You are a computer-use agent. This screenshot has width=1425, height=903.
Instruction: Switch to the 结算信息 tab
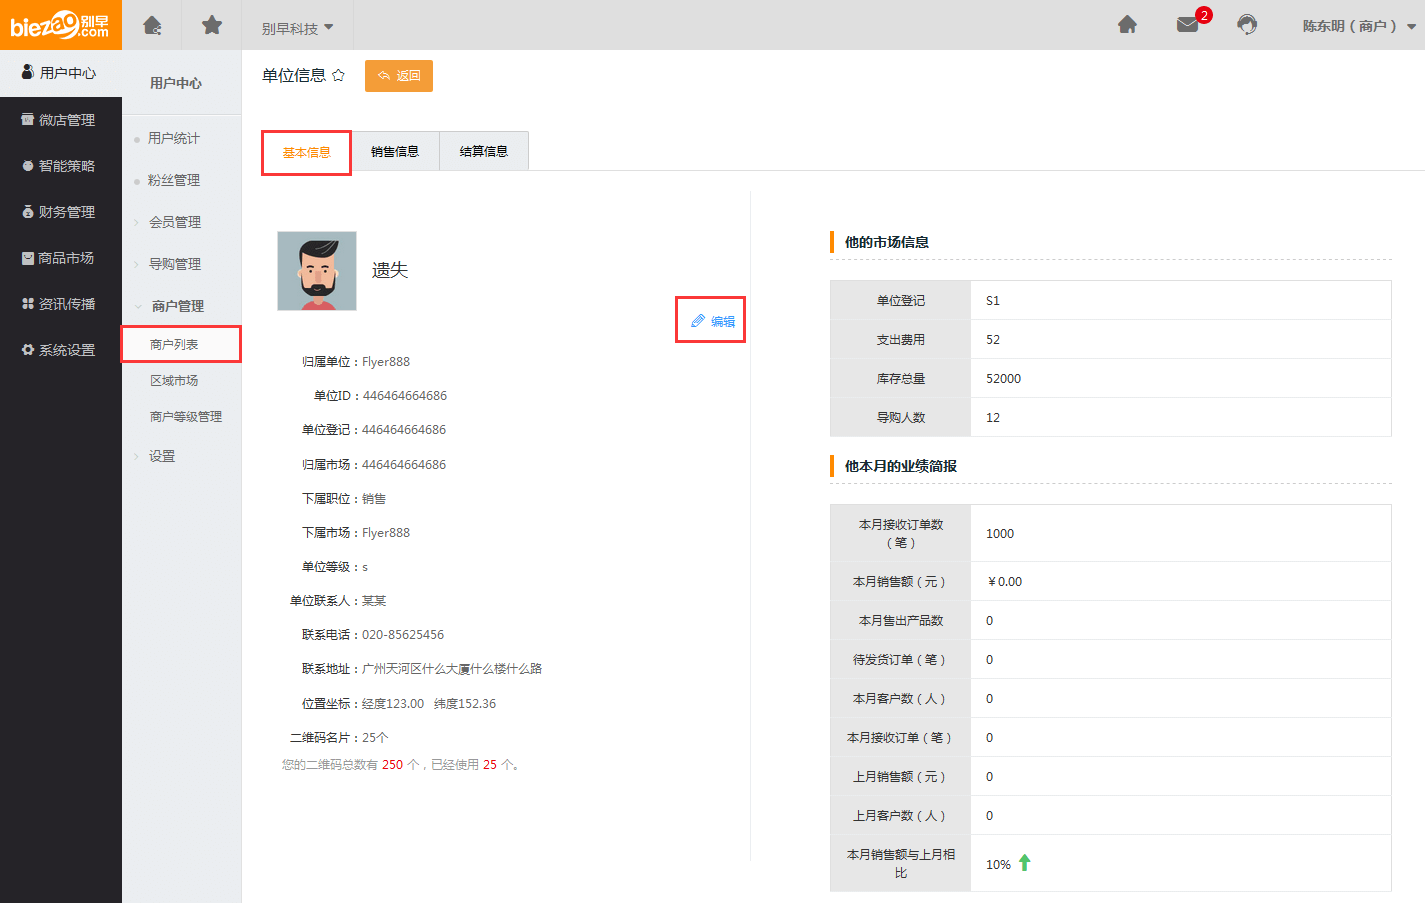click(x=484, y=152)
